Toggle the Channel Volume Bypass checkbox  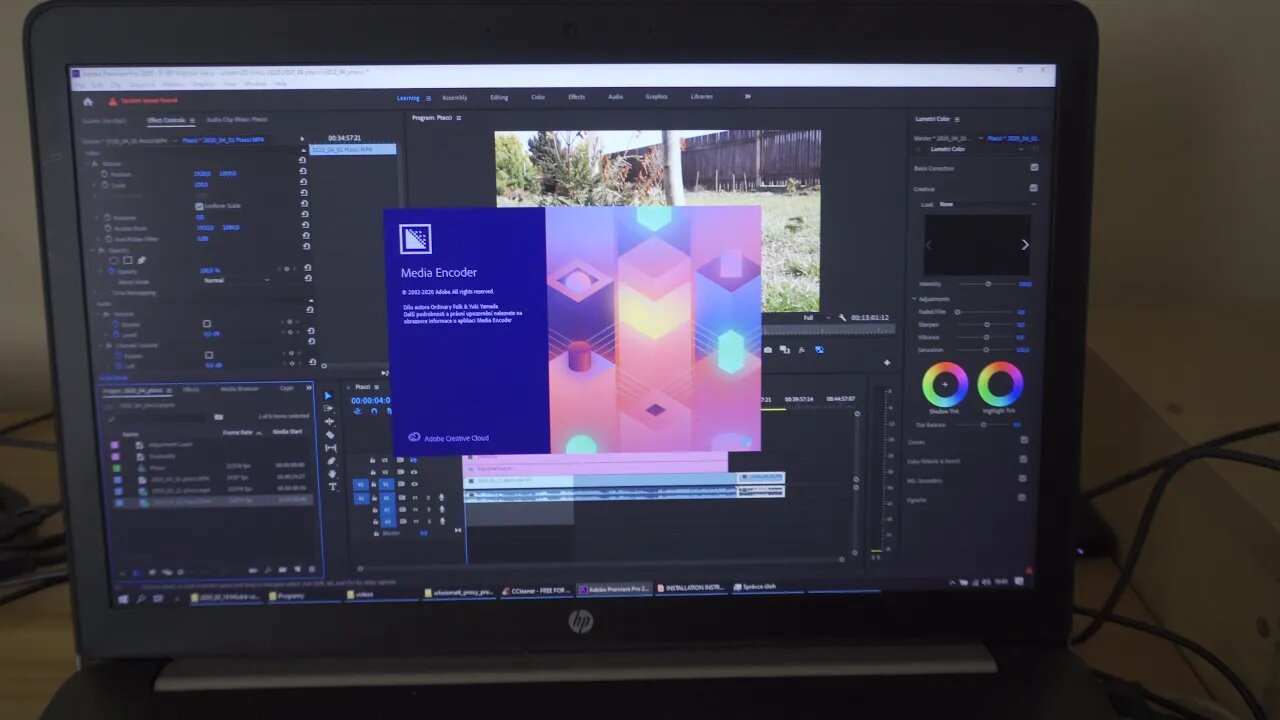point(208,355)
